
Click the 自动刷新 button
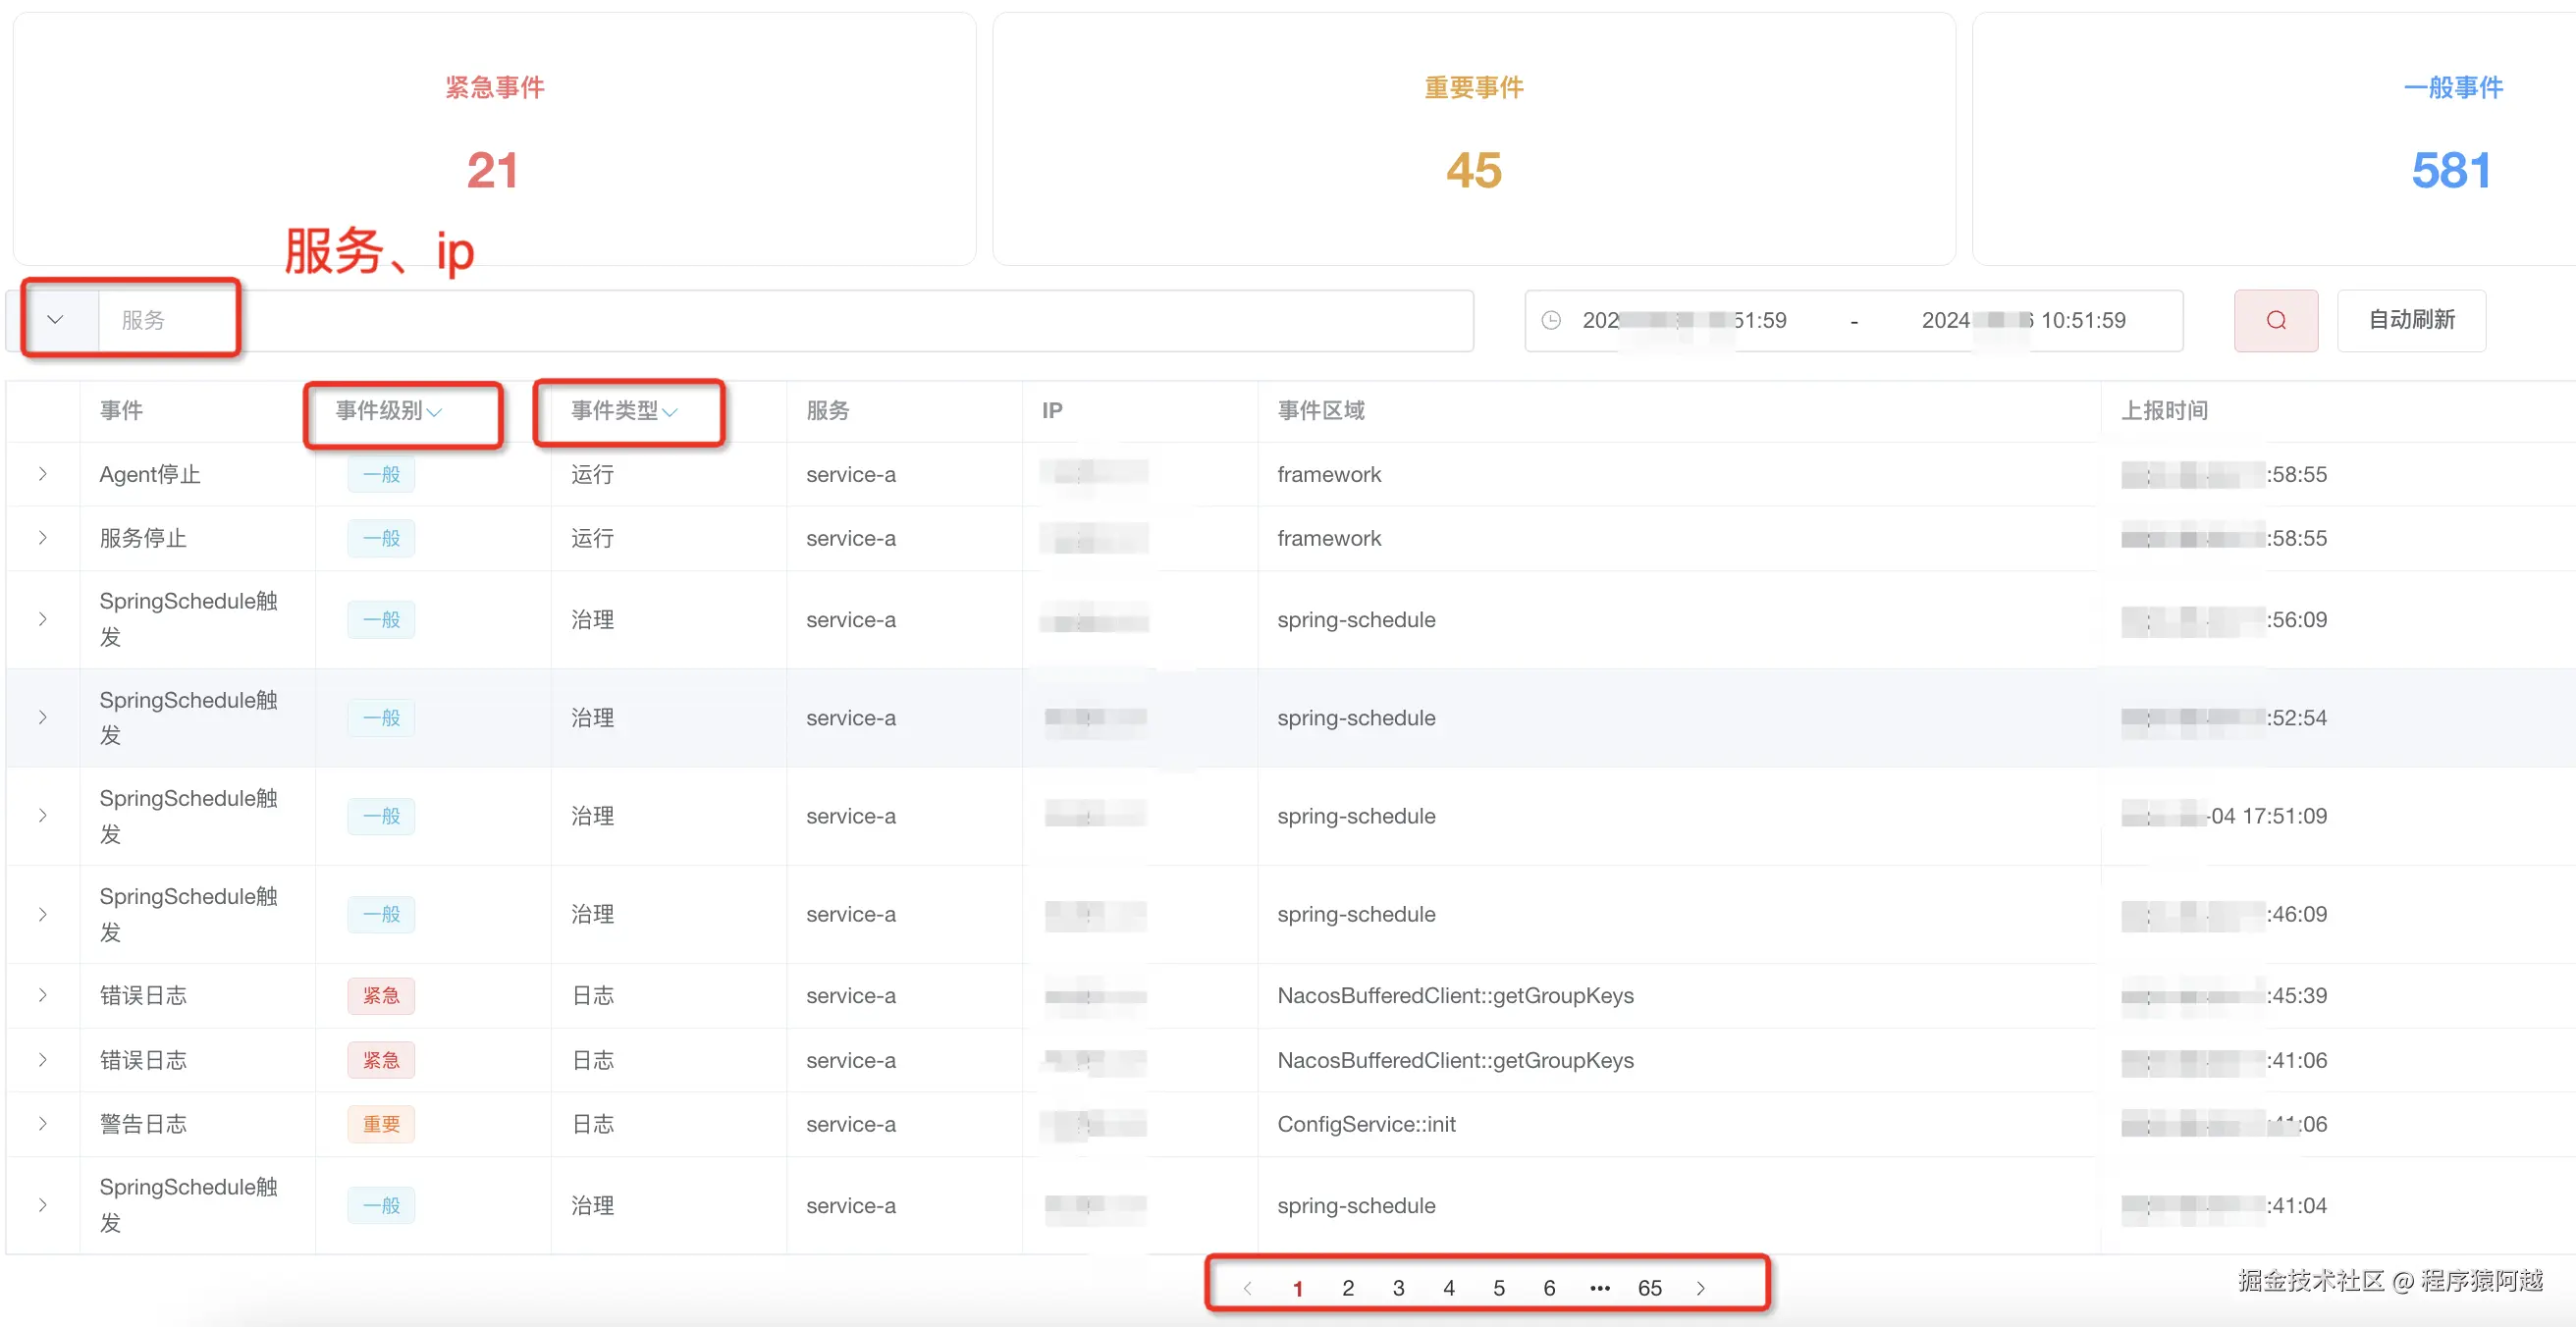tap(2411, 320)
